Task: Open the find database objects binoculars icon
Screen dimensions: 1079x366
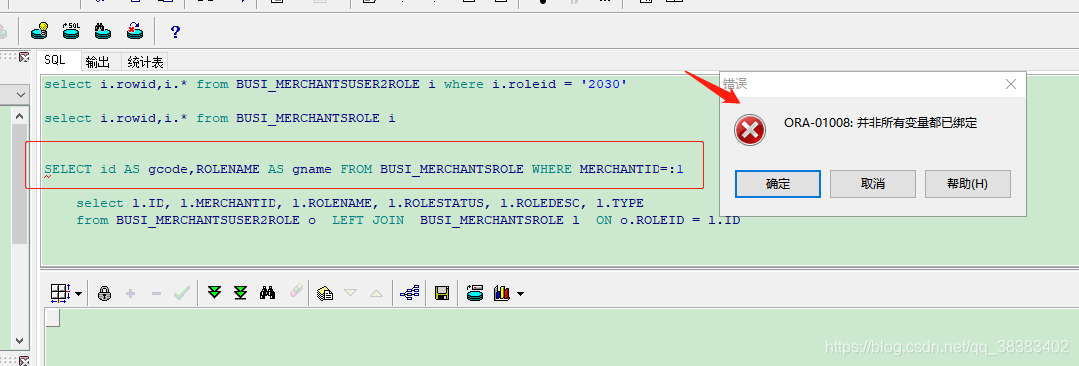Action: pyautogui.click(x=103, y=30)
